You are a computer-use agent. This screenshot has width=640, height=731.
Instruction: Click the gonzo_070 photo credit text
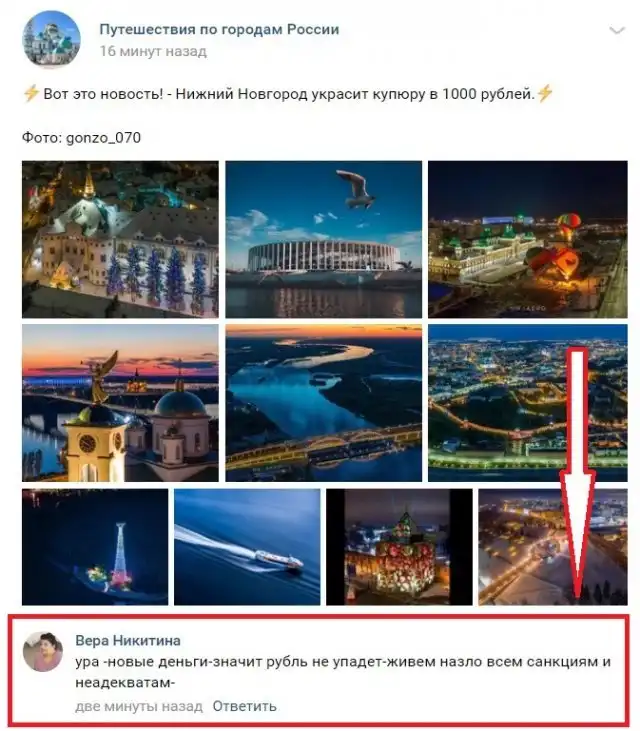click(x=103, y=138)
